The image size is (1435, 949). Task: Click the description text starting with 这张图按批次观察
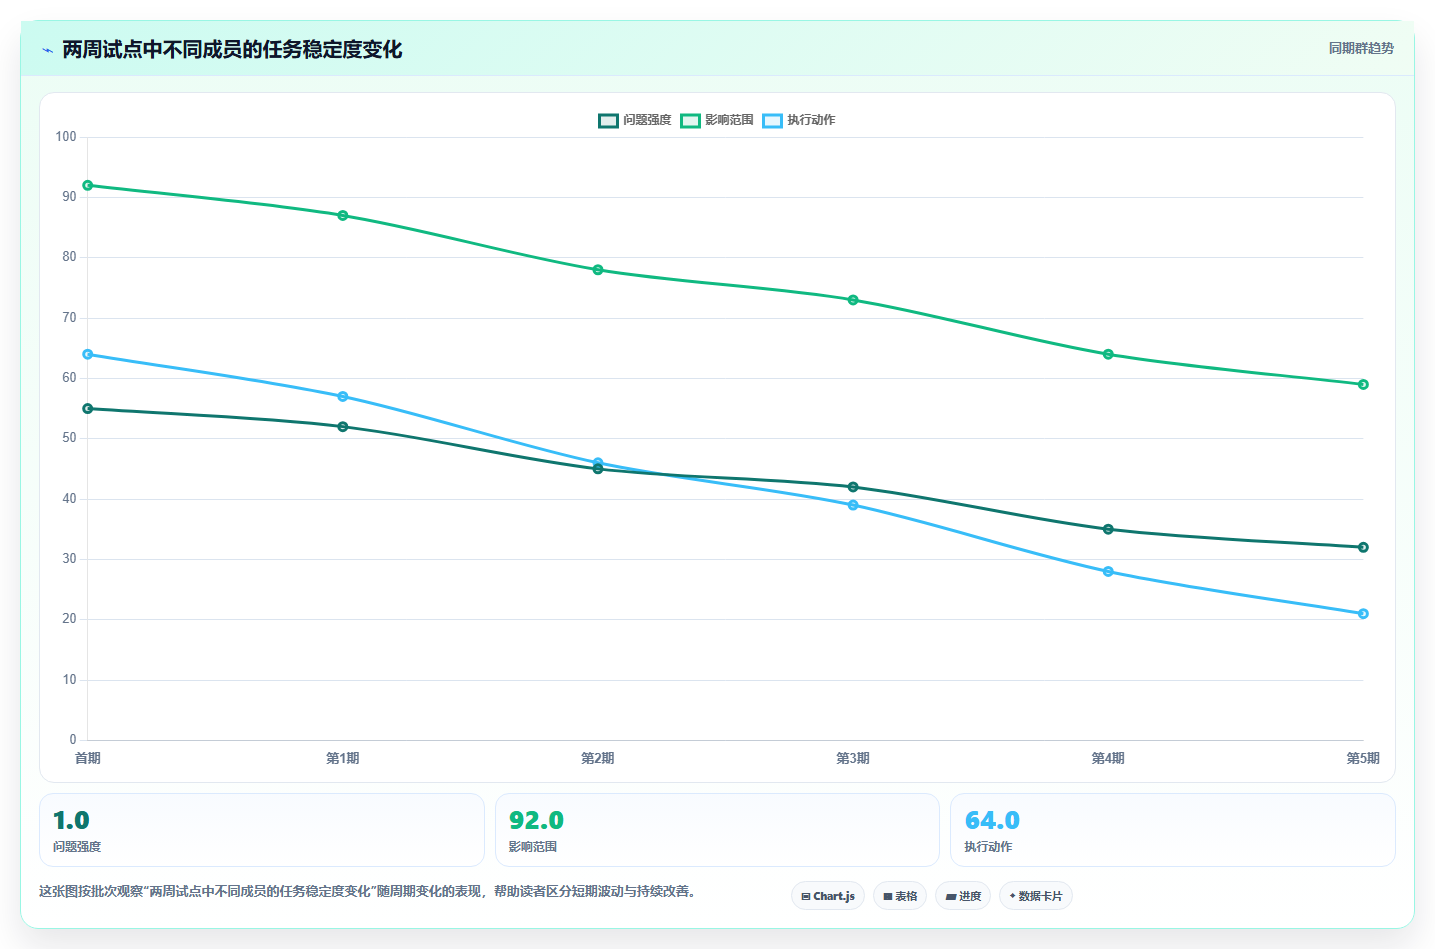[x=367, y=891]
